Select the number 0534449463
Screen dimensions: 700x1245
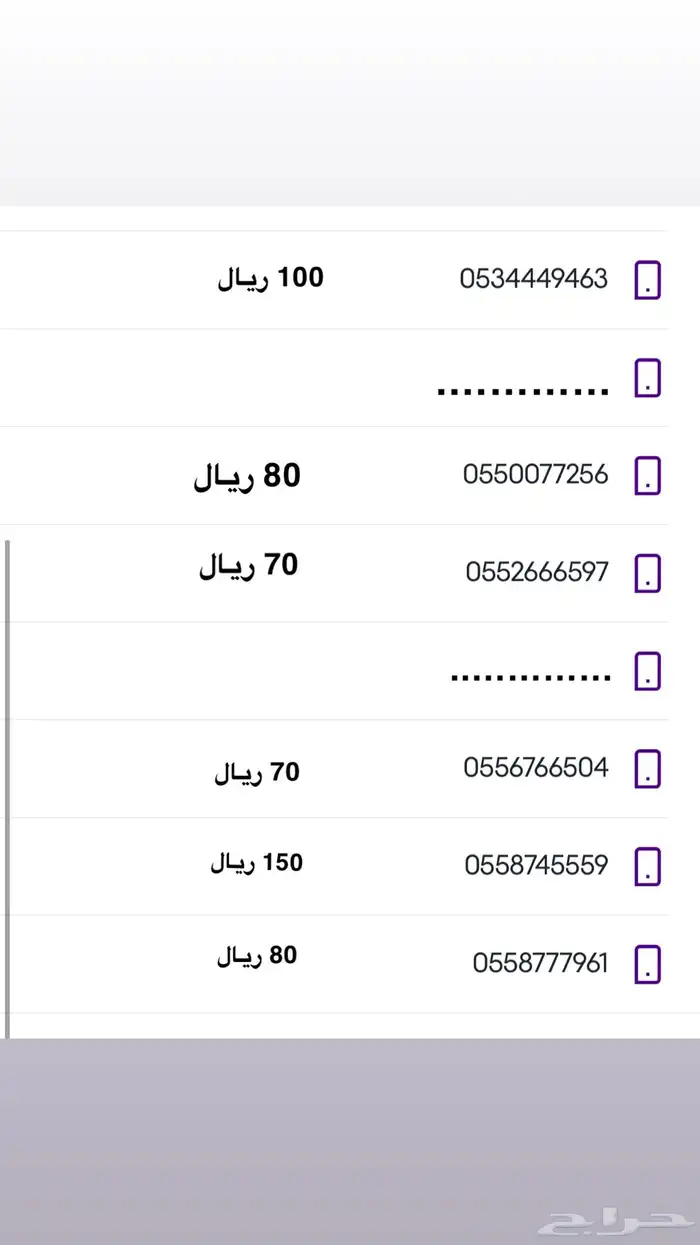[x=536, y=279]
